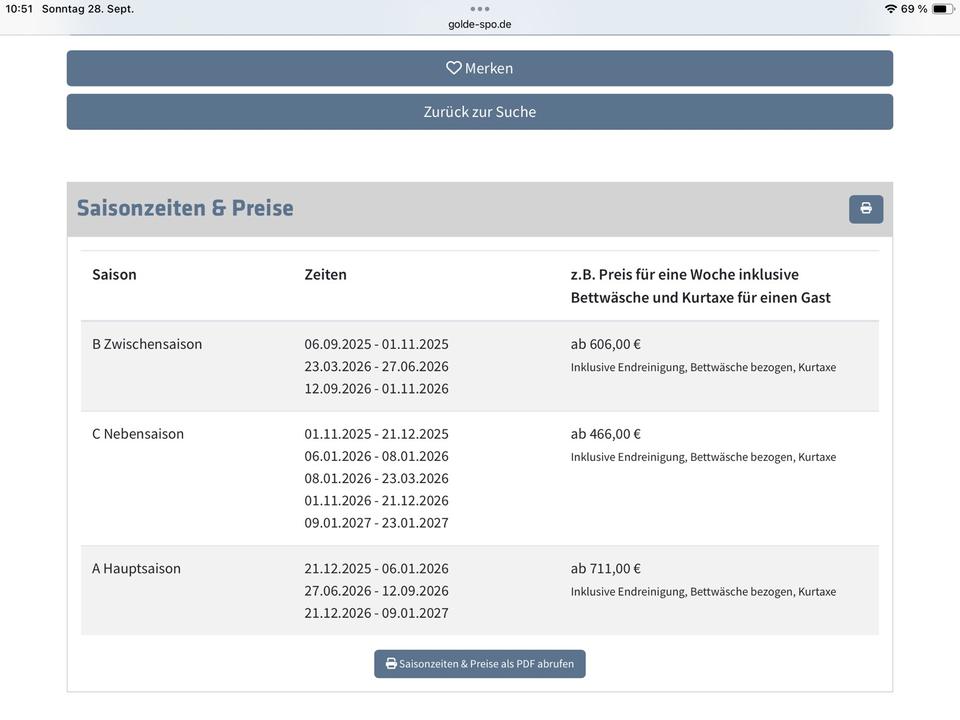Select the C Nebensaison row label
The height and width of the screenshot is (720, 960).
tap(138, 434)
